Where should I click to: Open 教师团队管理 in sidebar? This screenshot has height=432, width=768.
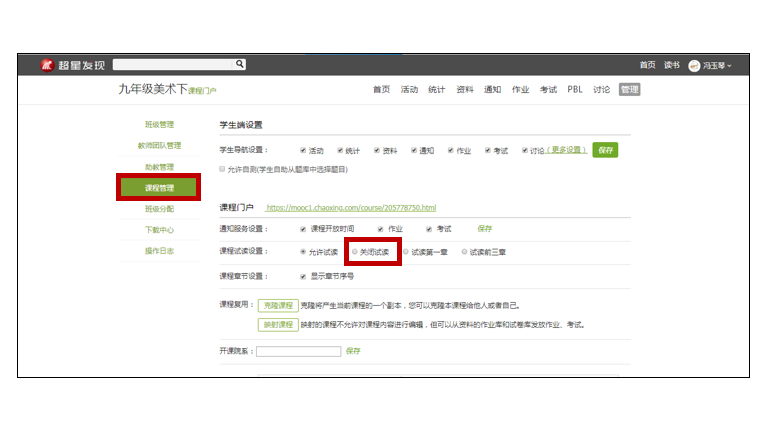[x=159, y=145]
